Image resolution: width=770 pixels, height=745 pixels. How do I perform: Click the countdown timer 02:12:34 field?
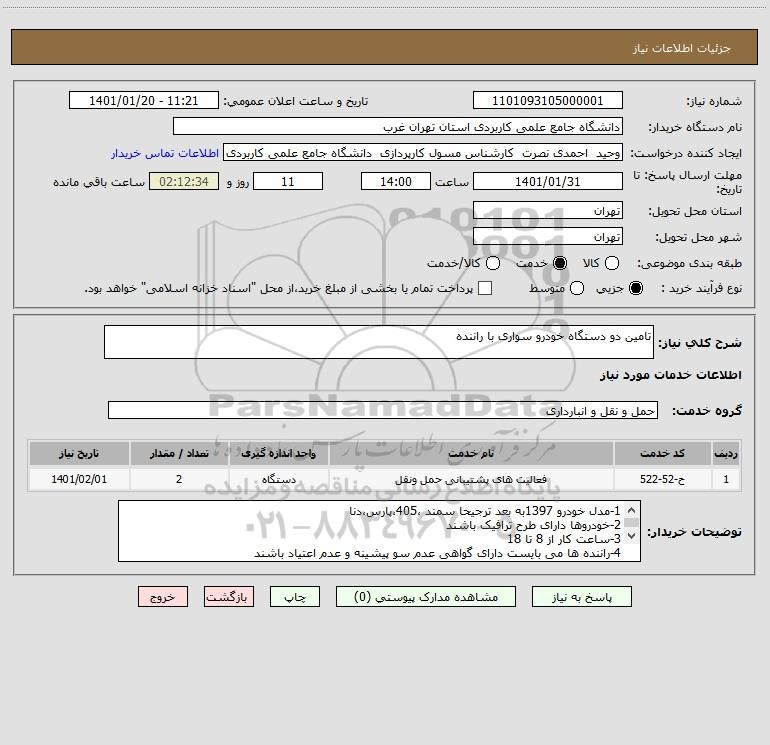[x=184, y=181]
